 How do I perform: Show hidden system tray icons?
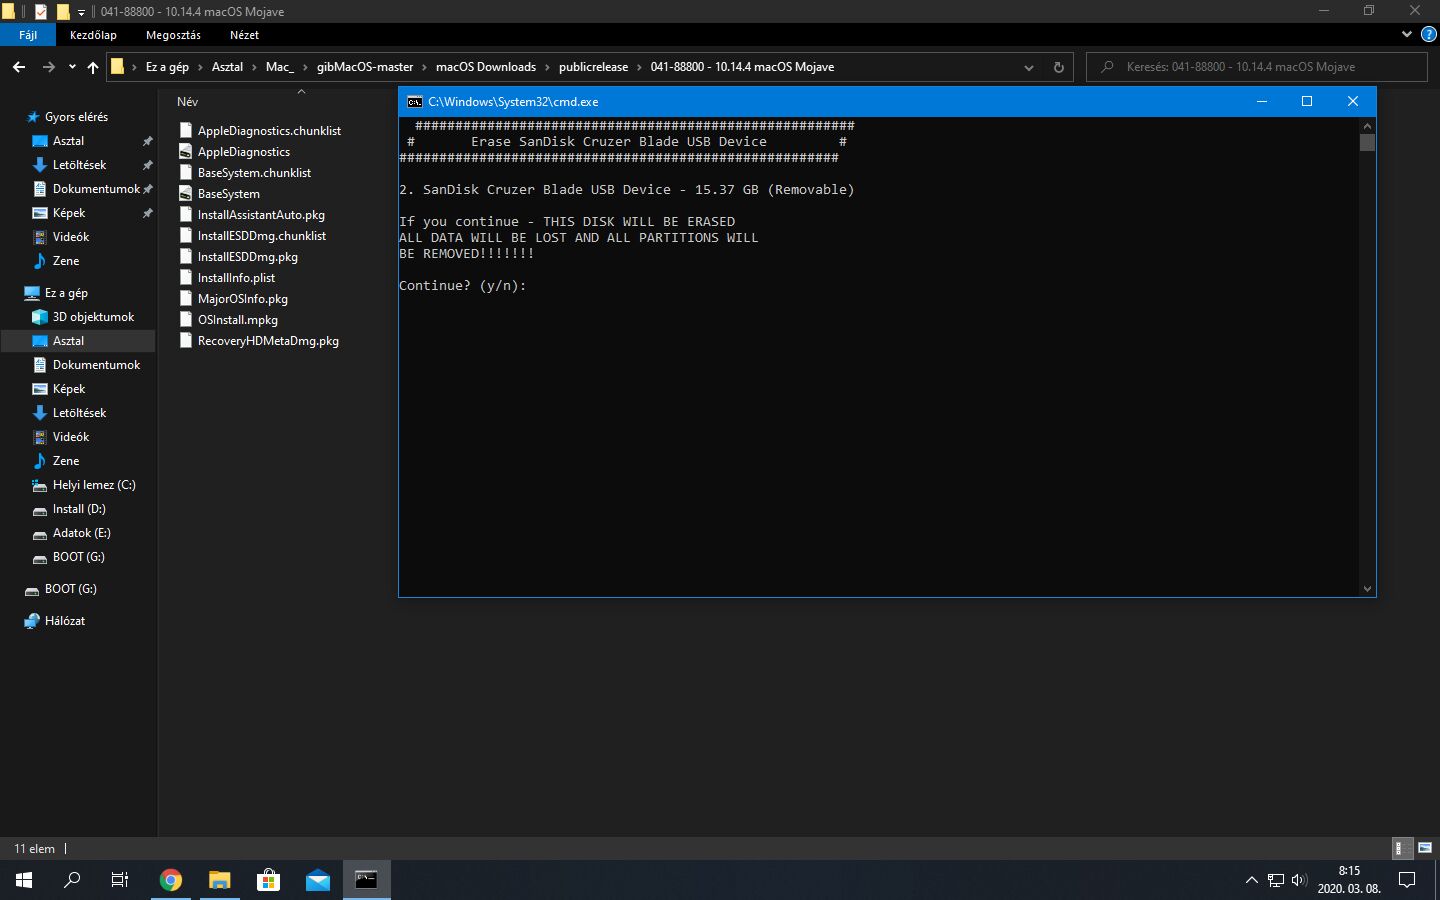click(1251, 880)
